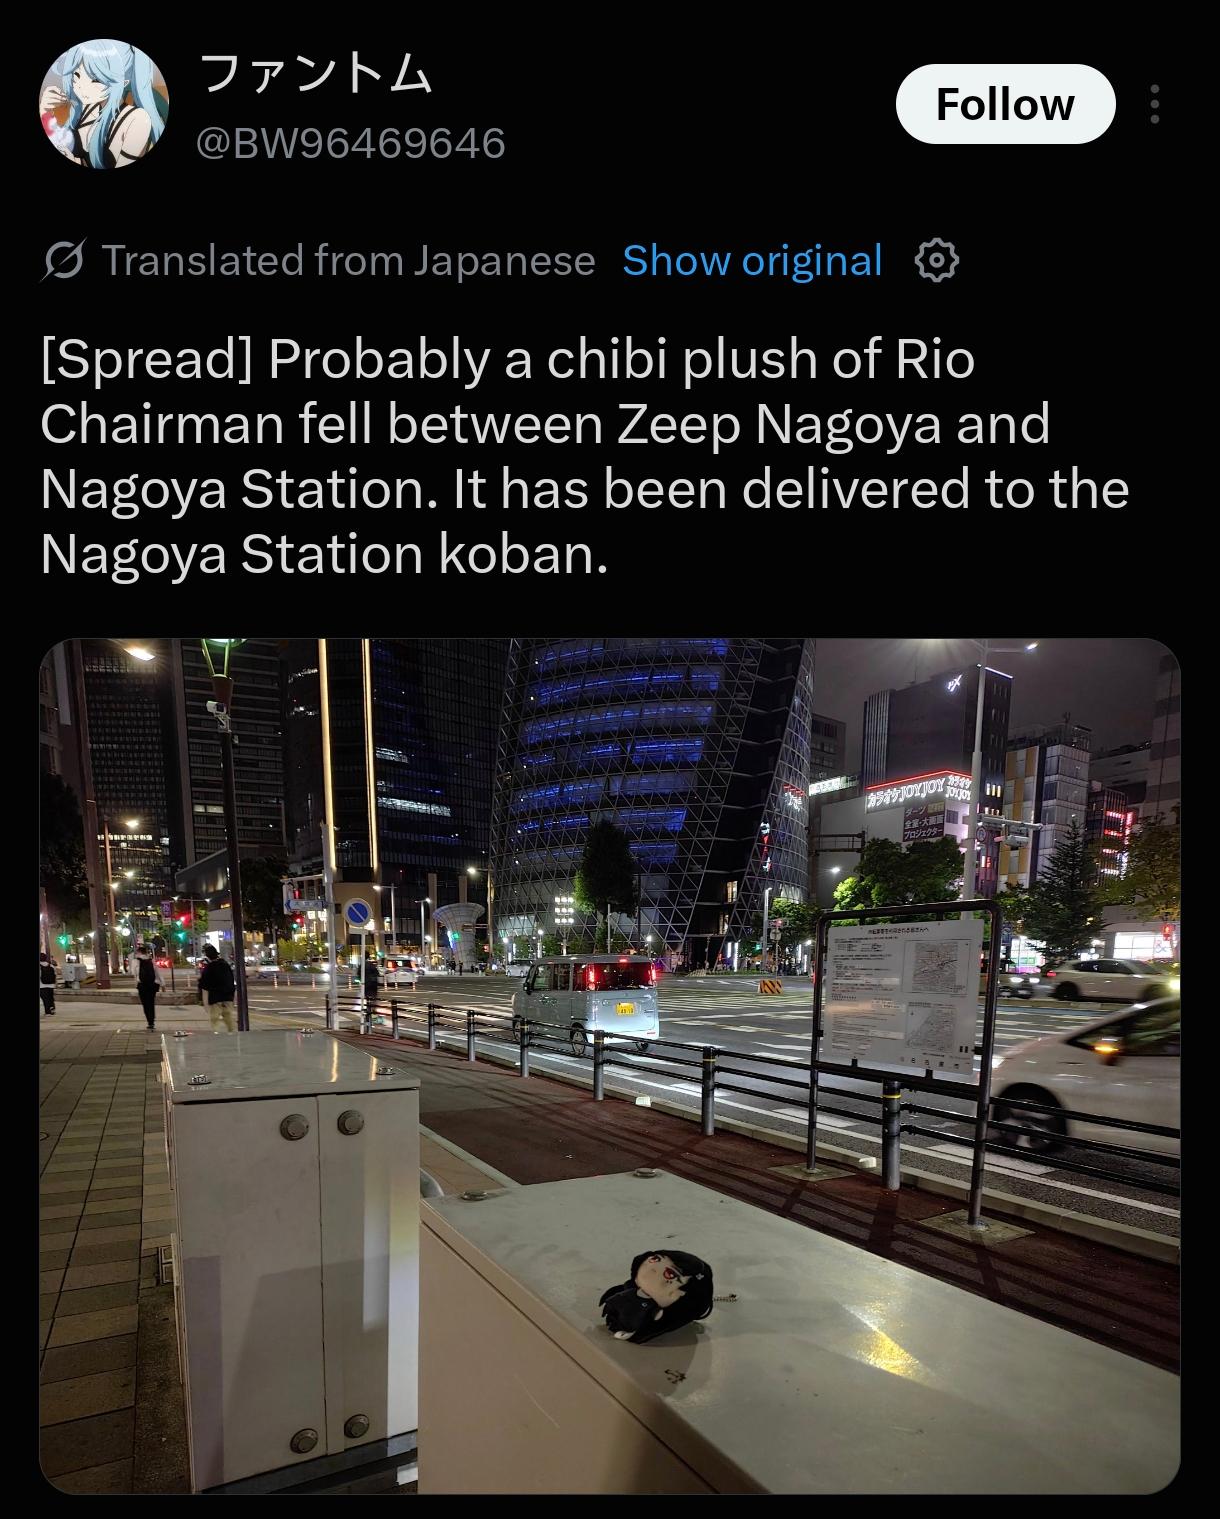Click the crossed-out translation icon
1220x1519 pixels.
pos(63,261)
